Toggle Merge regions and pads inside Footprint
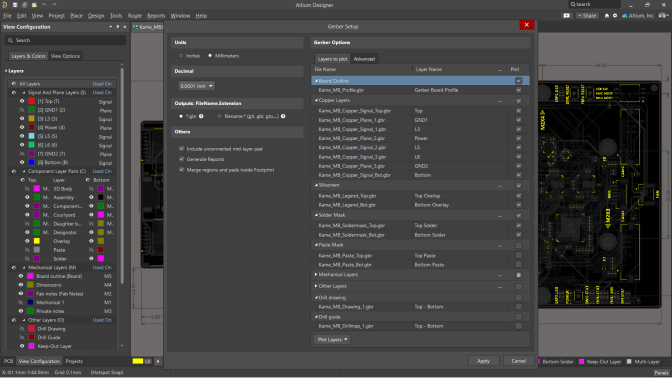The width and height of the screenshot is (672, 378). (182, 170)
